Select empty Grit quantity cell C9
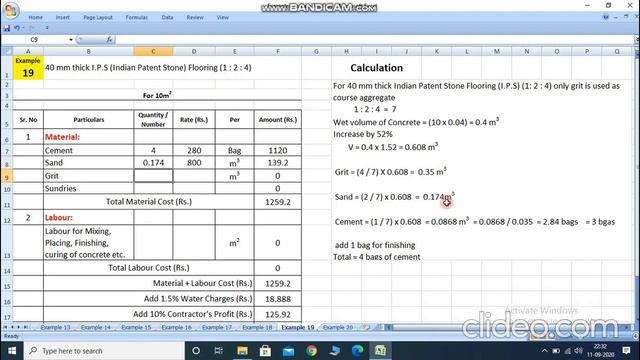The height and width of the screenshot is (360, 640). tap(153, 176)
